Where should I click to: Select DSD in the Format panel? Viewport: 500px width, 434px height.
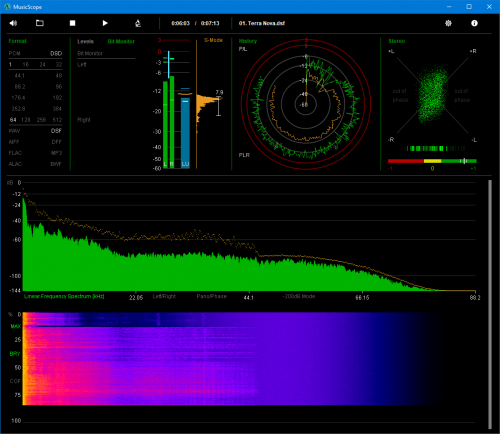click(x=56, y=53)
